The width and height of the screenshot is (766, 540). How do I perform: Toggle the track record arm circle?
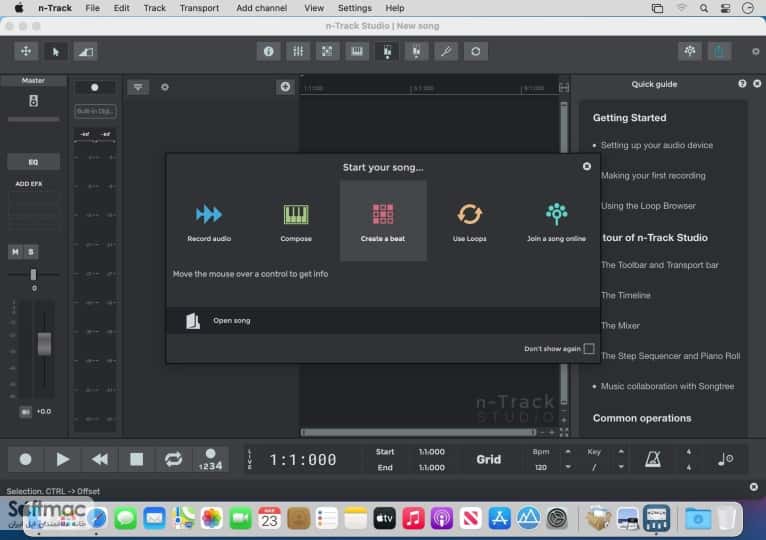pyautogui.click(x=95, y=87)
